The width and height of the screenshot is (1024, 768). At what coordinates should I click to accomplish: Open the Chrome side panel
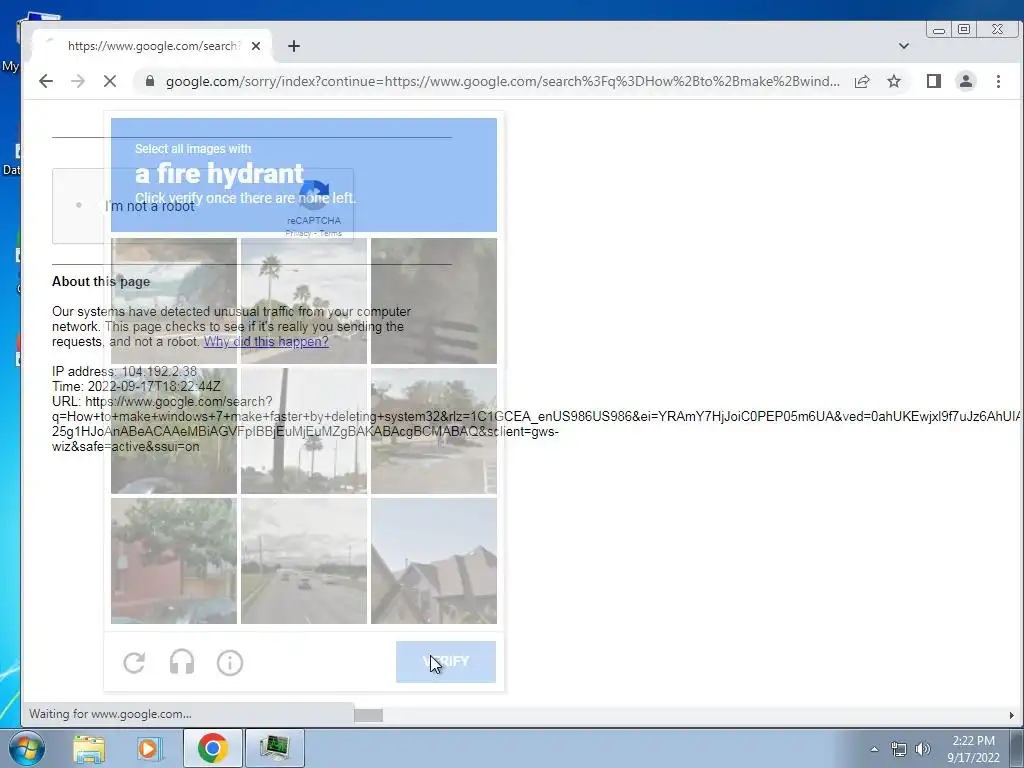click(x=934, y=81)
